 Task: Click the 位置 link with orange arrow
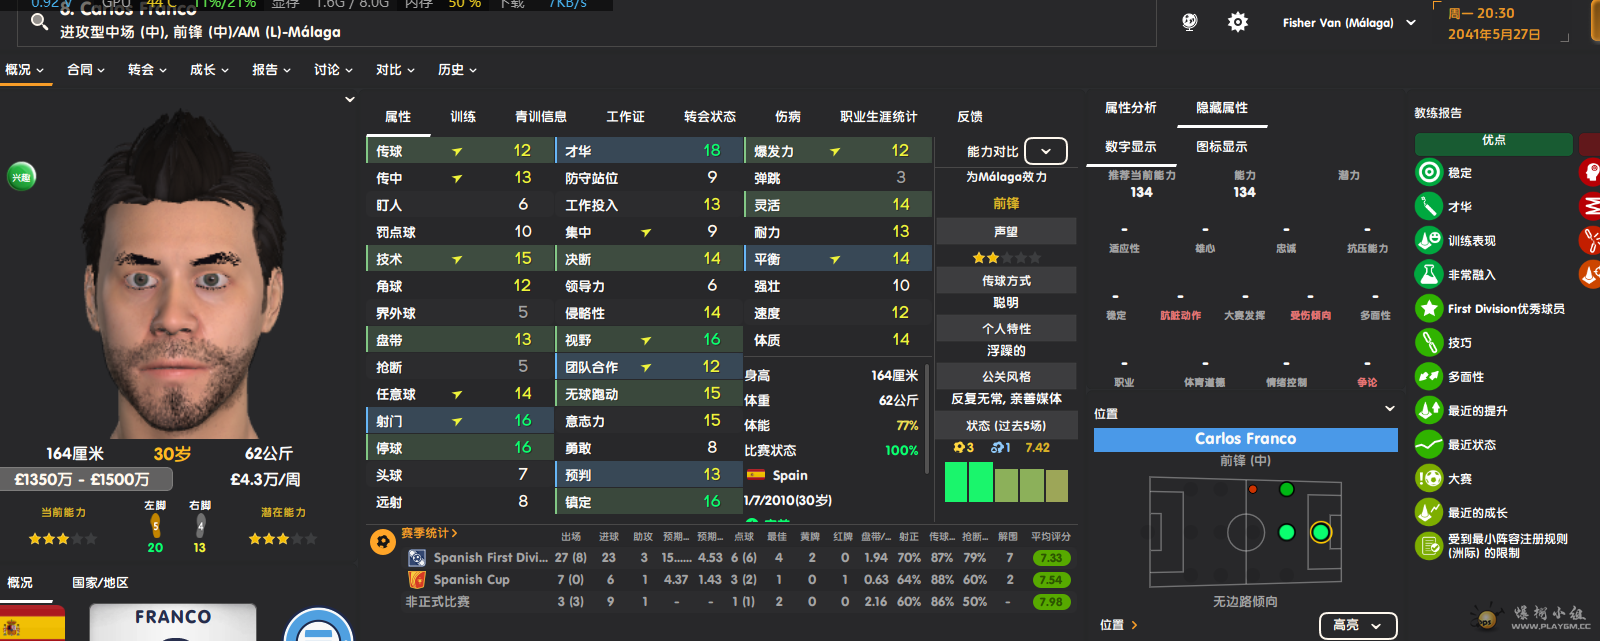tap(1119, 625)
